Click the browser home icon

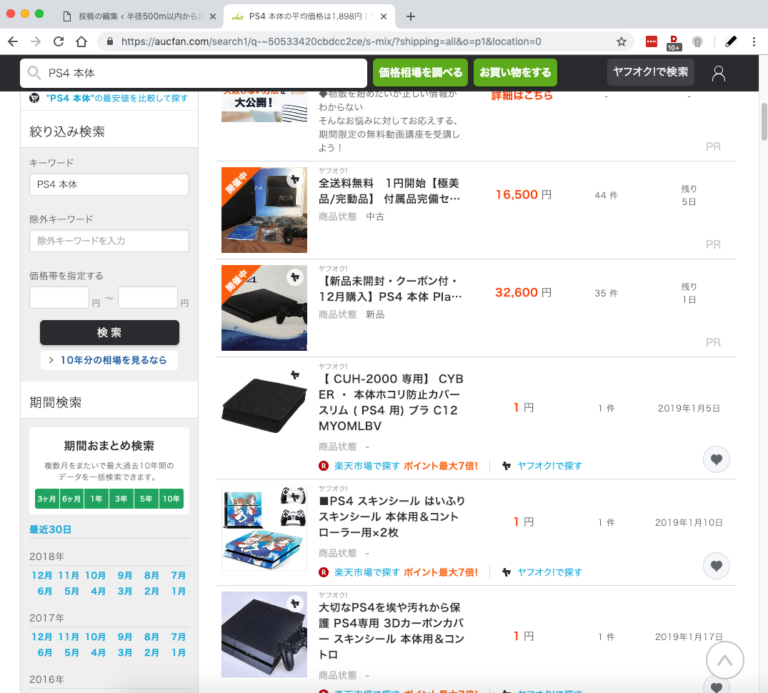pos(81,41)
